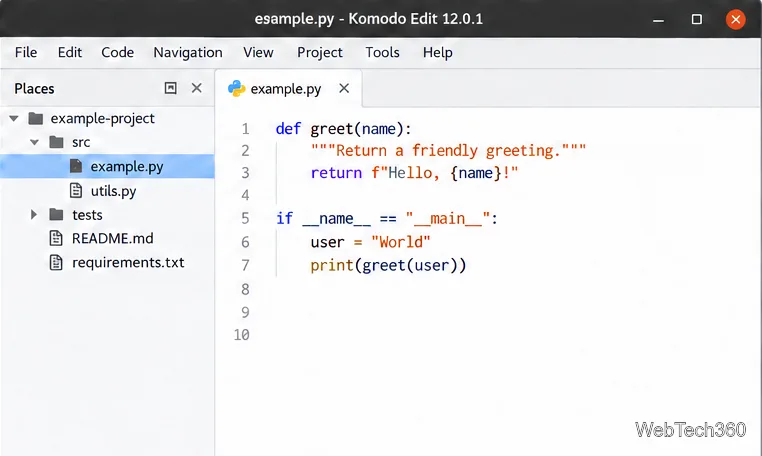Minimize the Komodo Edit window
762x456 pixels.
[658, 19]
